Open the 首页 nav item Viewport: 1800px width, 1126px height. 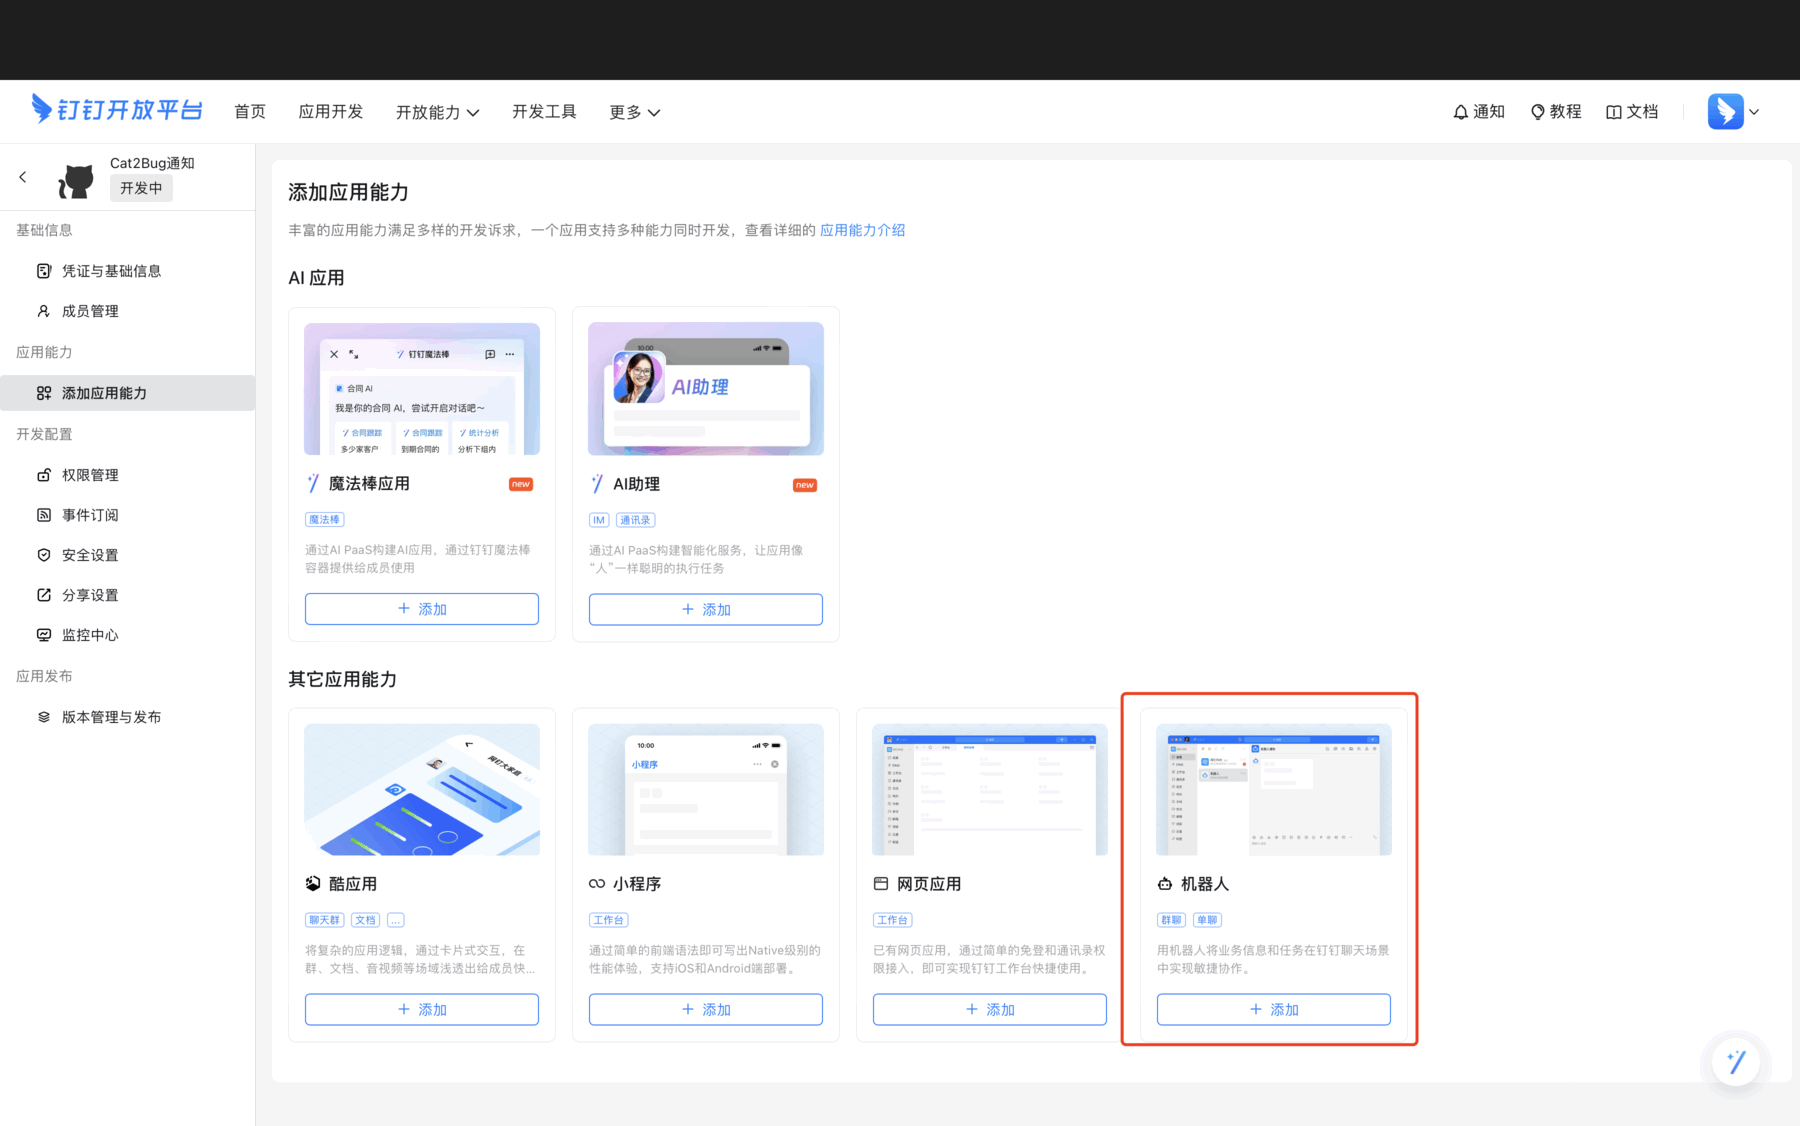click(x=250, y=112)
